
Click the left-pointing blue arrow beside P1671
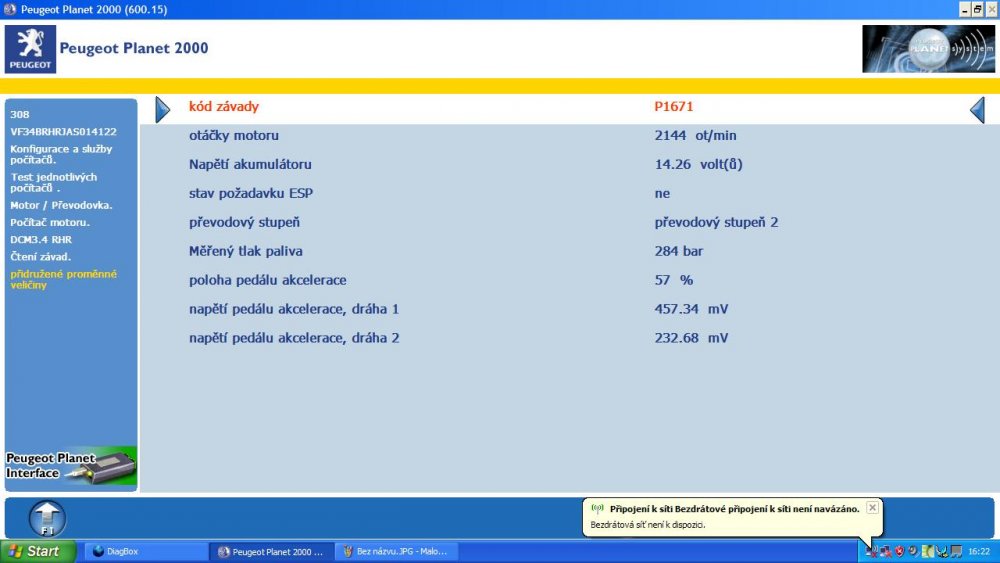(978, 110)
